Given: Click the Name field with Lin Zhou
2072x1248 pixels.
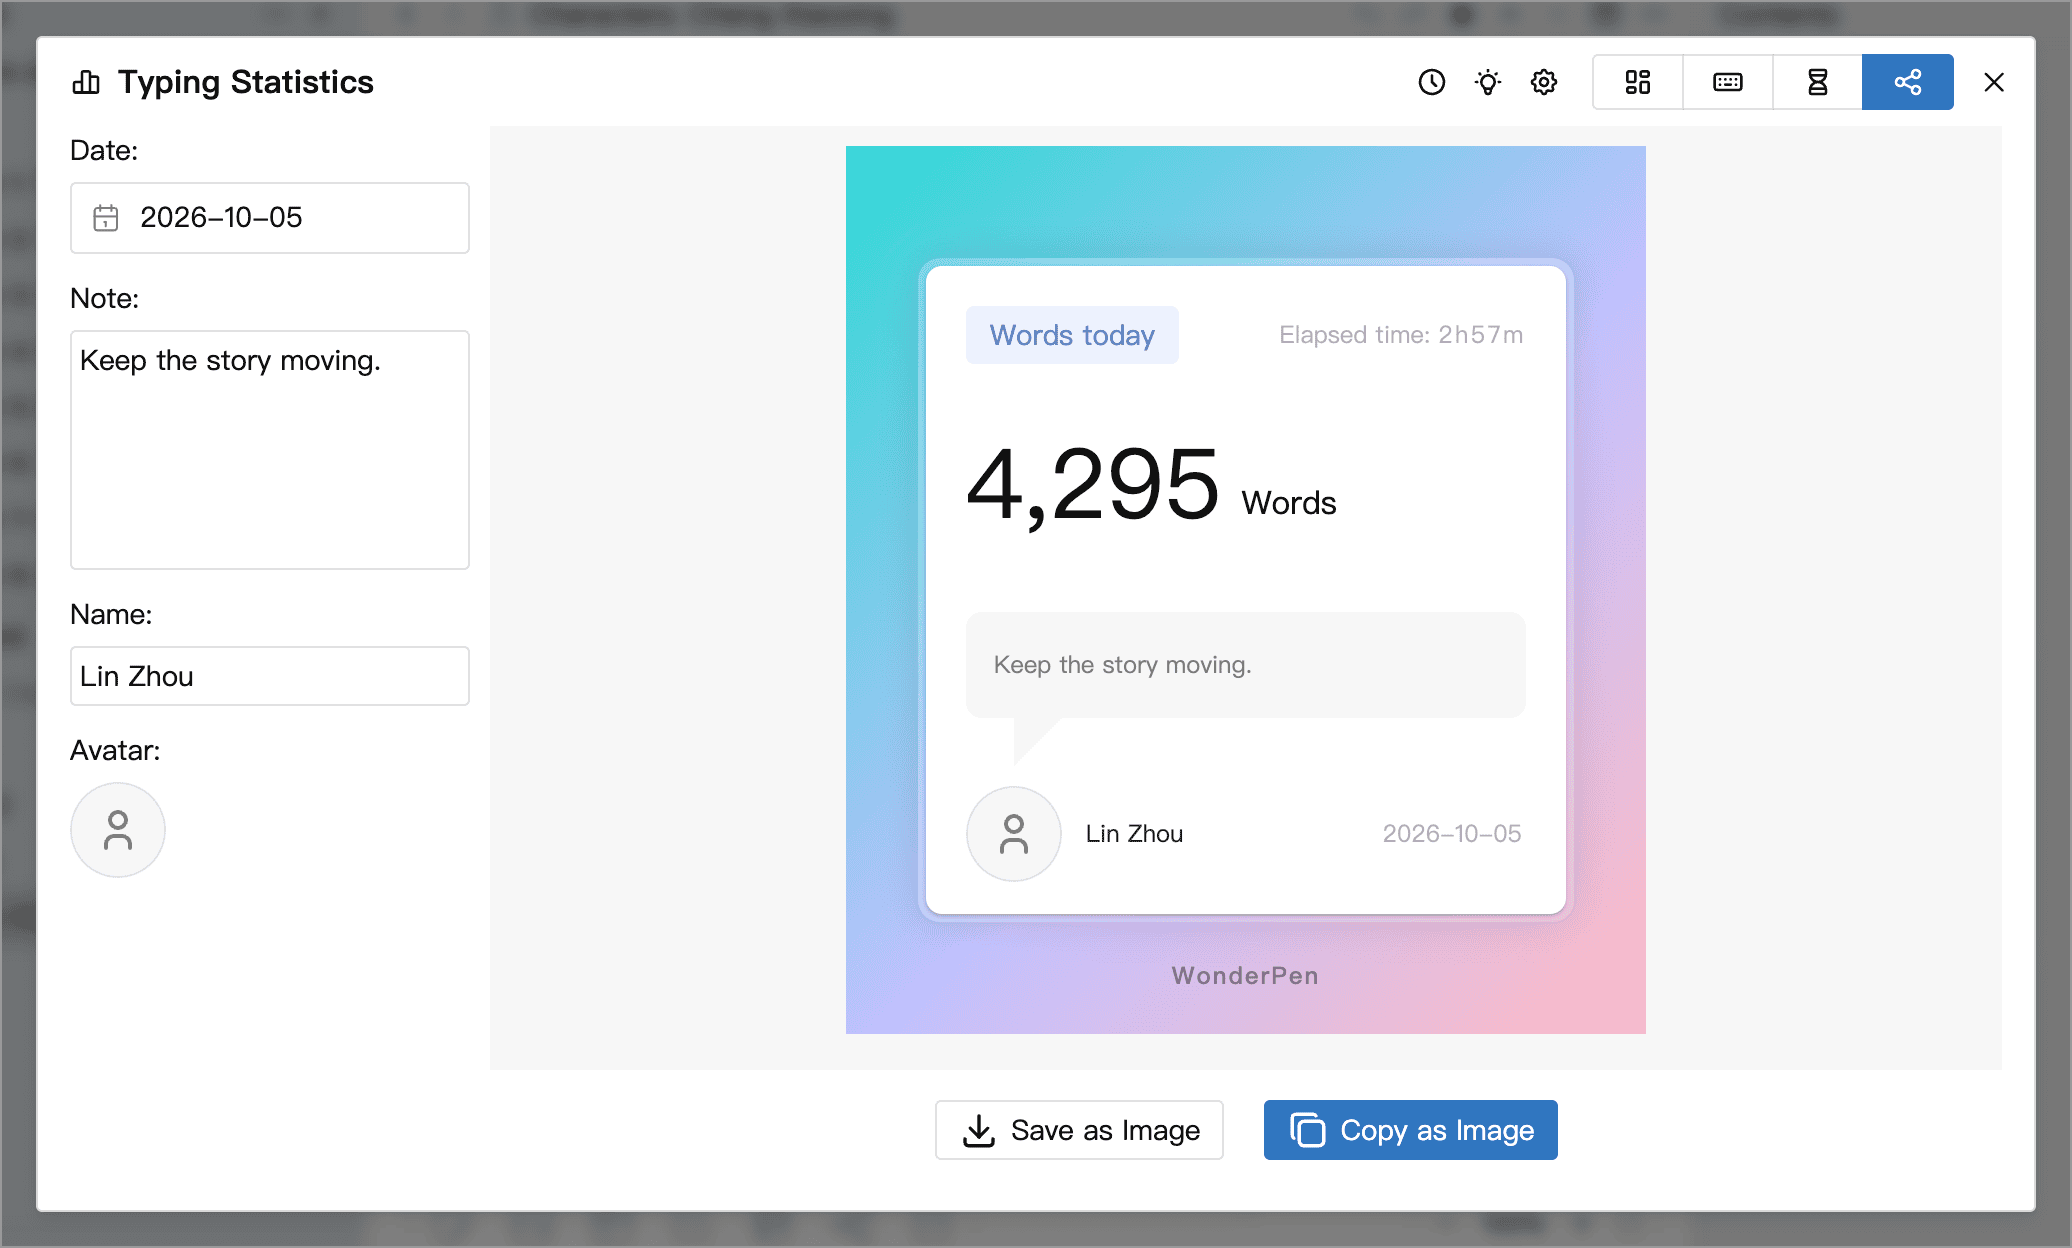Looking at the screenshot, I should coord(270,676).
